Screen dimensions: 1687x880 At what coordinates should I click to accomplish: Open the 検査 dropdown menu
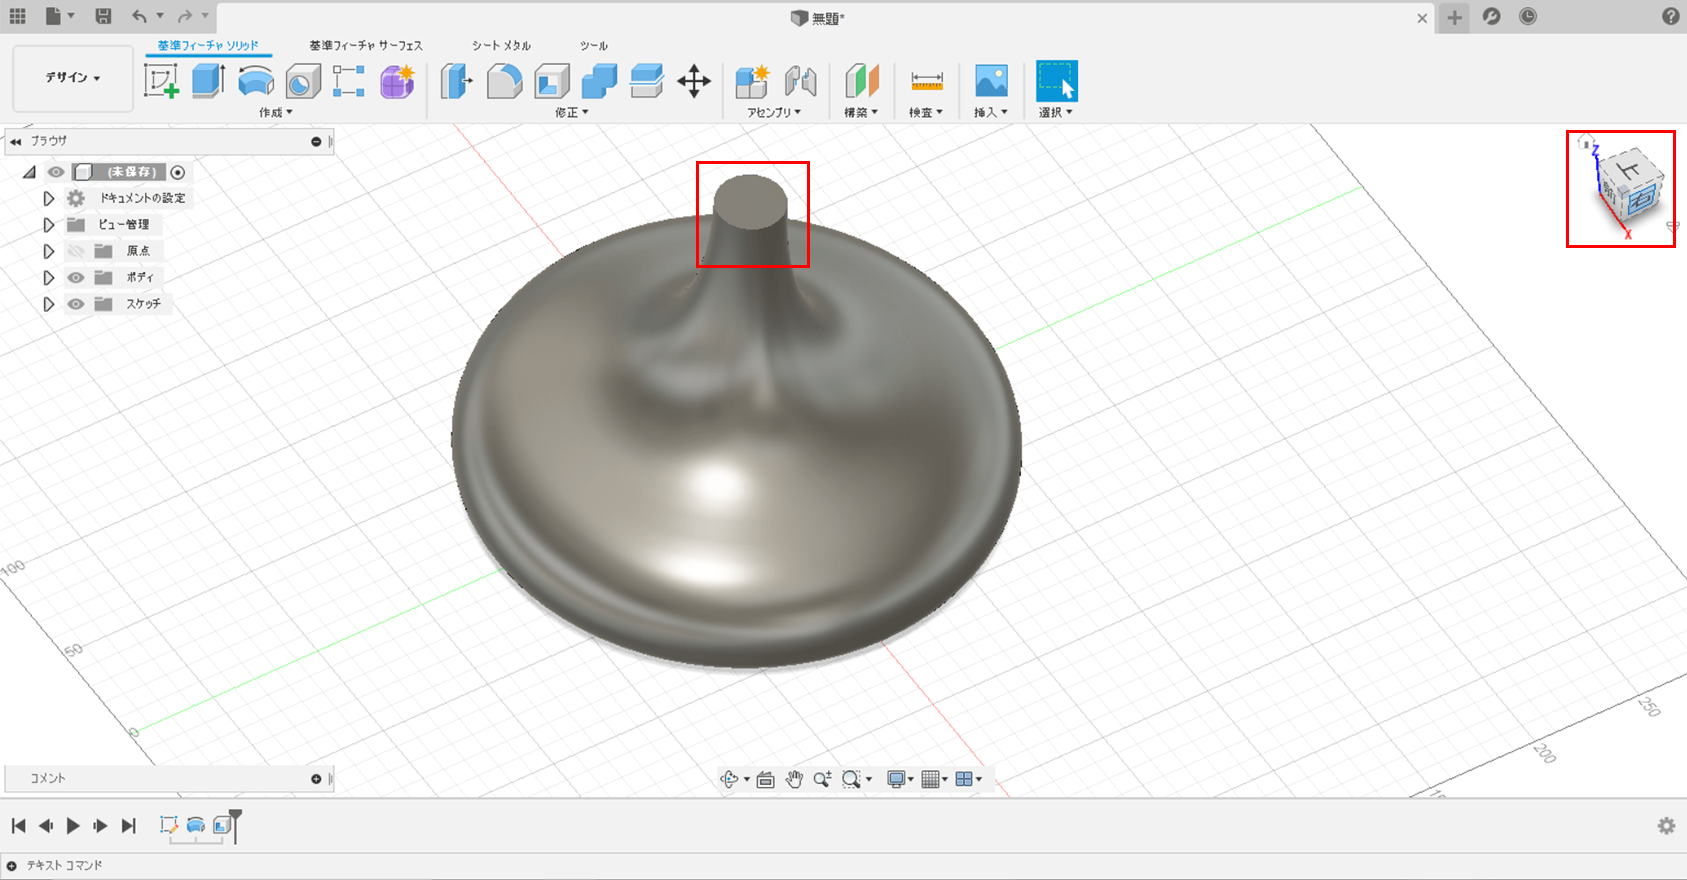coord(926,113)
